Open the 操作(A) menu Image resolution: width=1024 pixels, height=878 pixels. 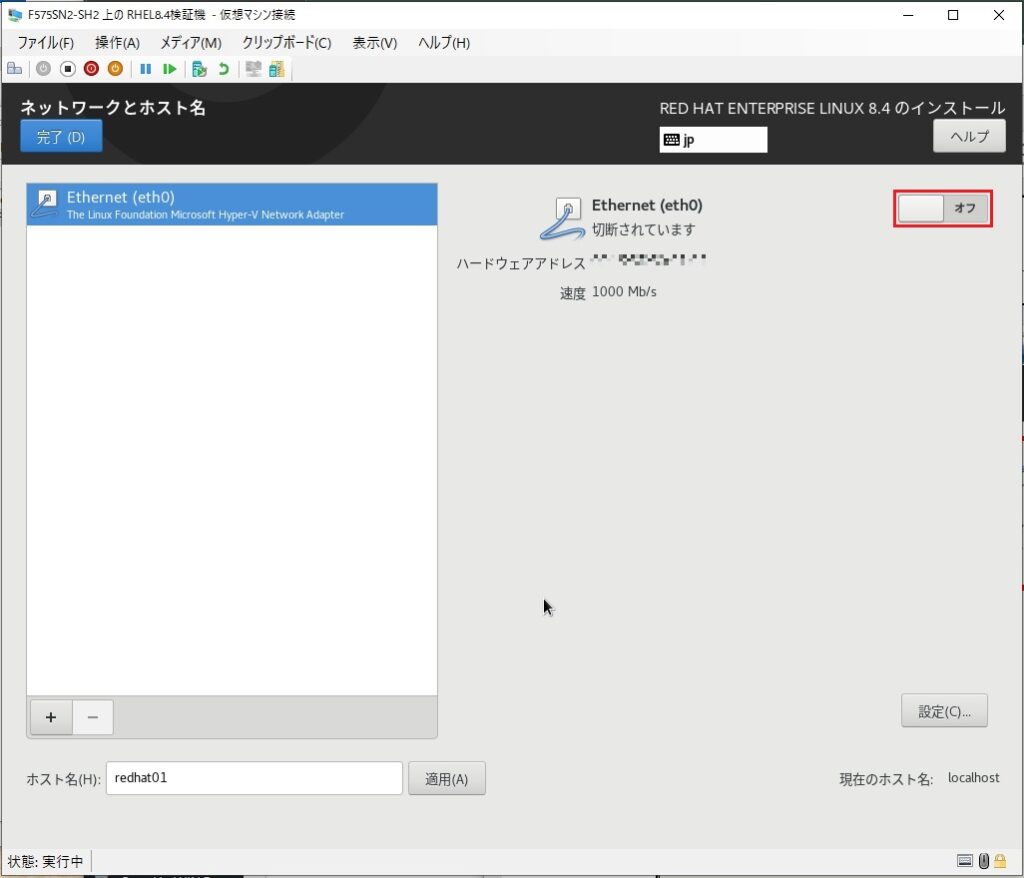click(x=118, y=42)
